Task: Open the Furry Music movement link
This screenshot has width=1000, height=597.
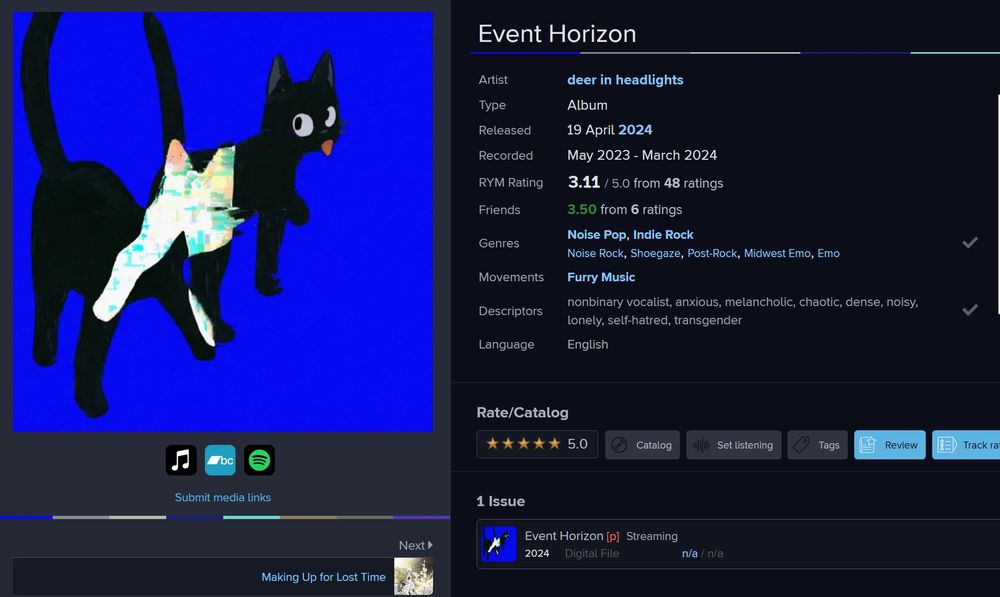Action: click(601, 277)
